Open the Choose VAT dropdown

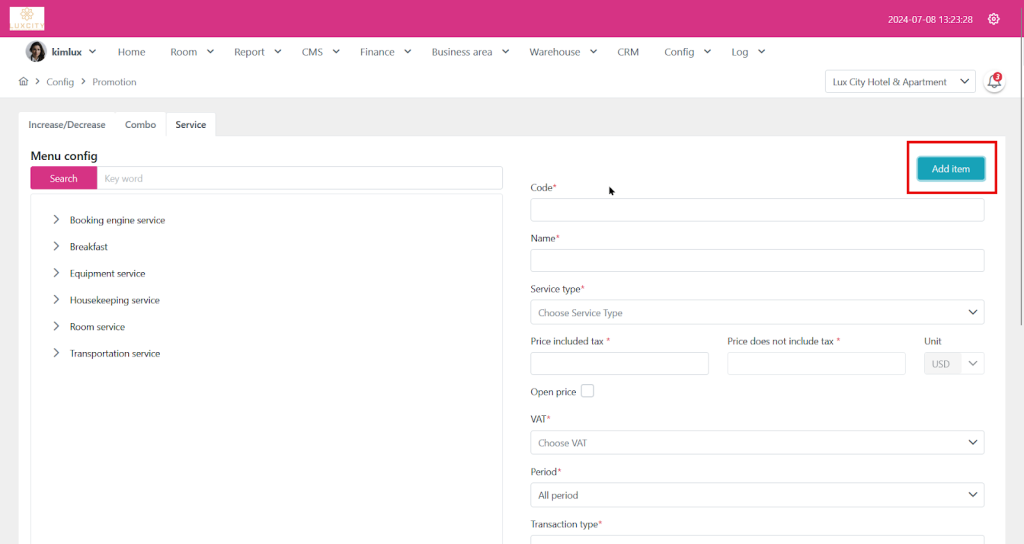[x=756, y=442]
